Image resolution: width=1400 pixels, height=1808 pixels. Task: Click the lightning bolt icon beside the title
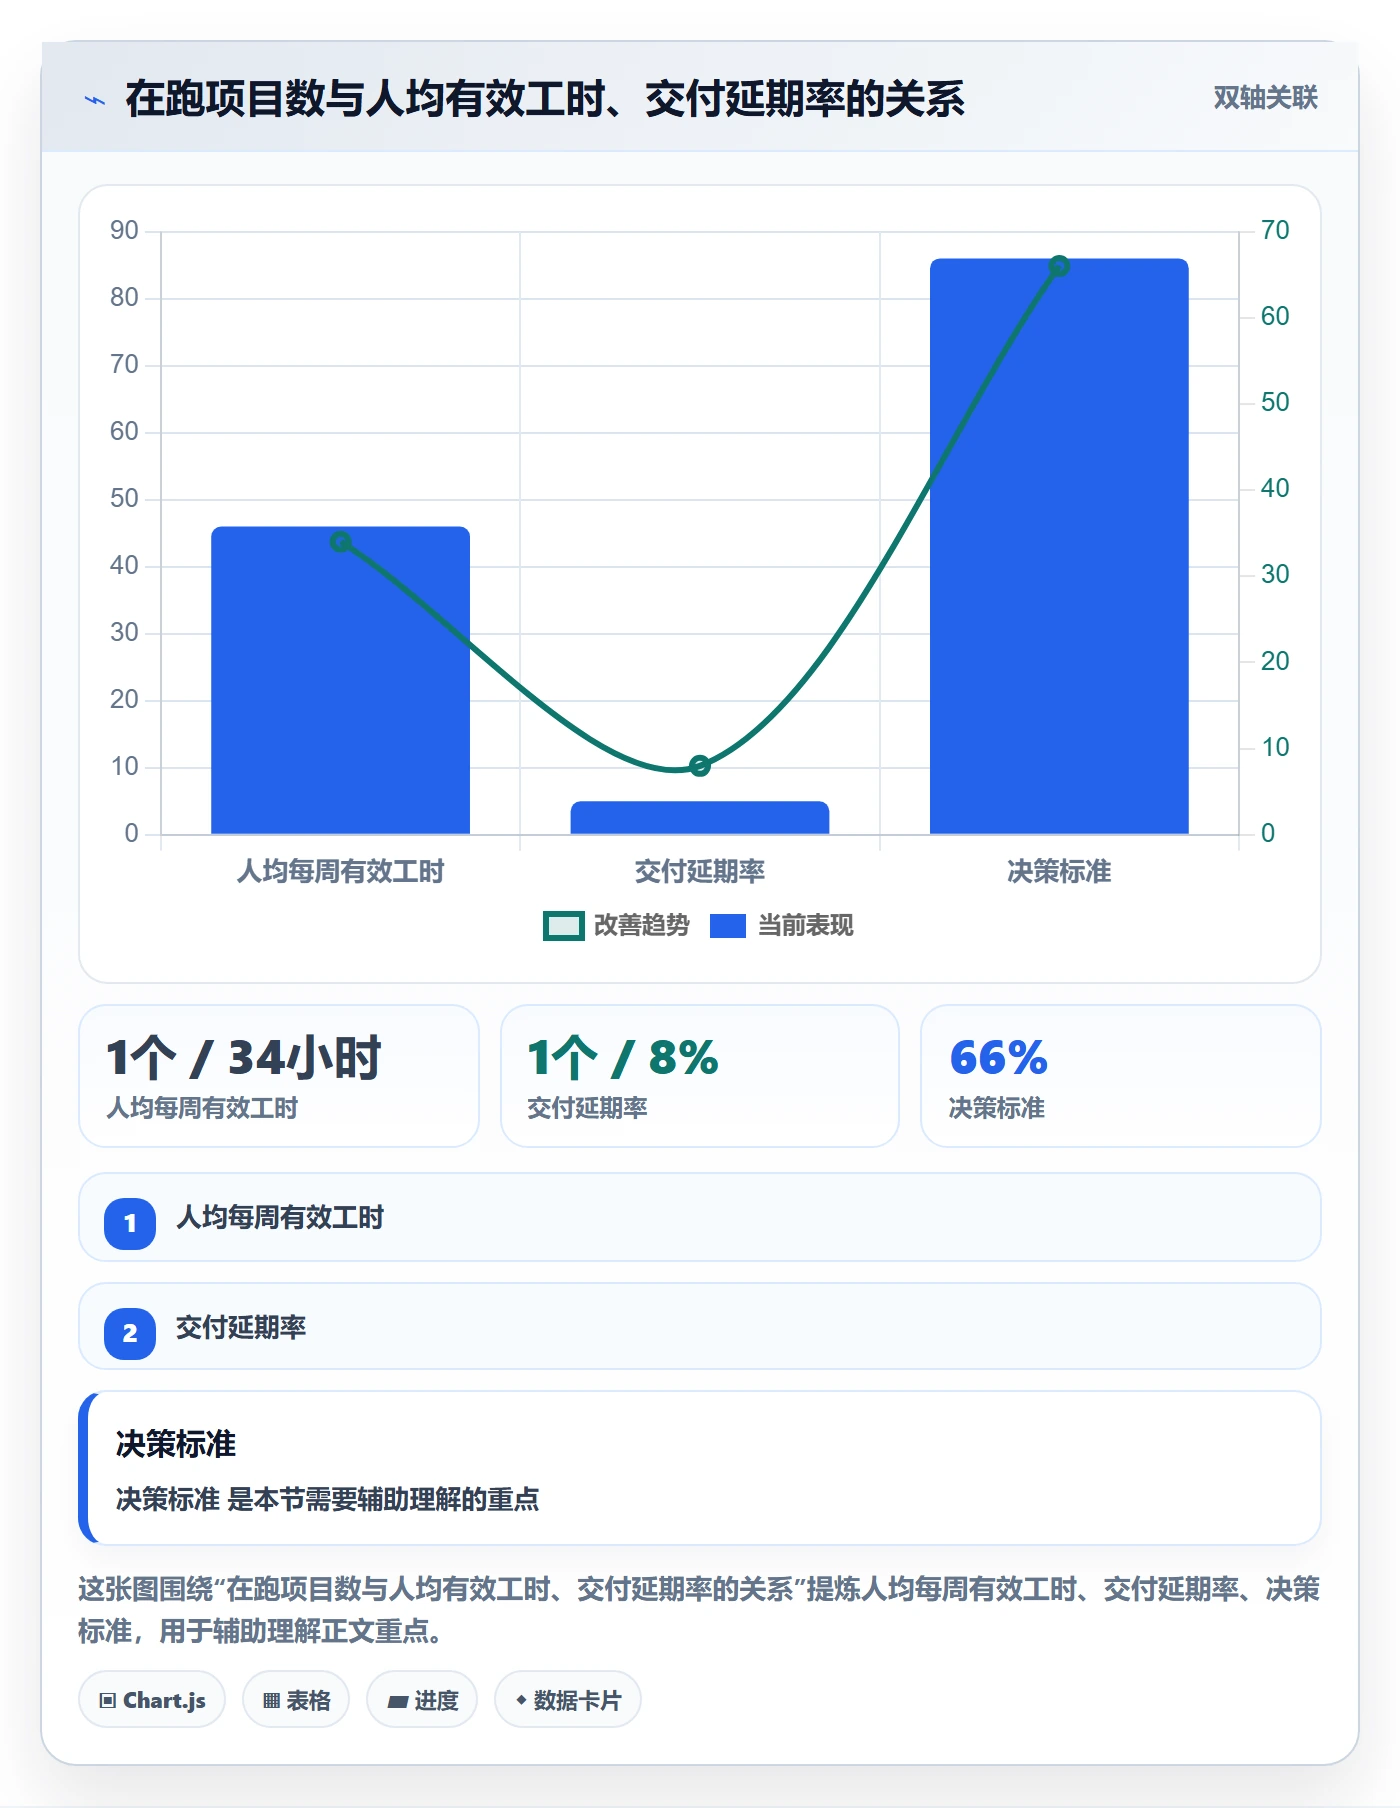point(95,99)
